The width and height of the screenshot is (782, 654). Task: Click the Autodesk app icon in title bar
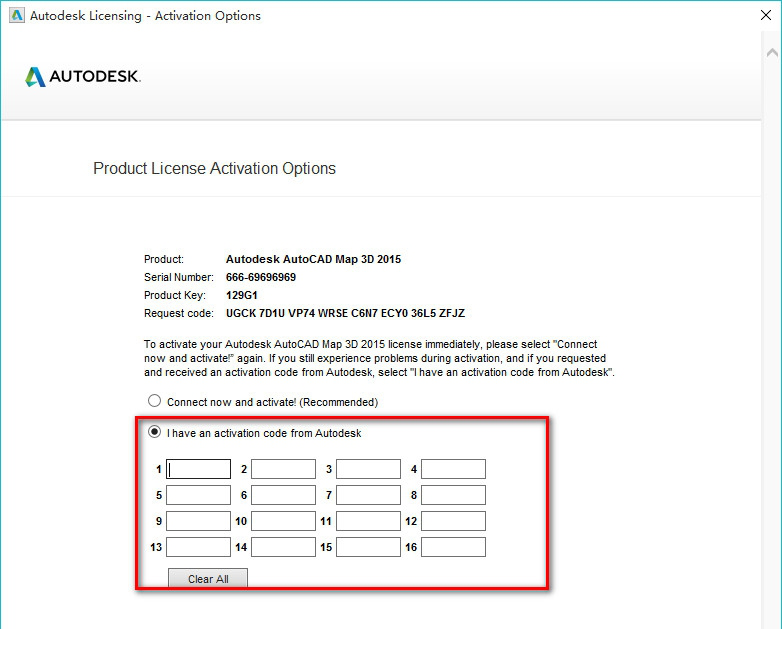(x=16, y=15)
